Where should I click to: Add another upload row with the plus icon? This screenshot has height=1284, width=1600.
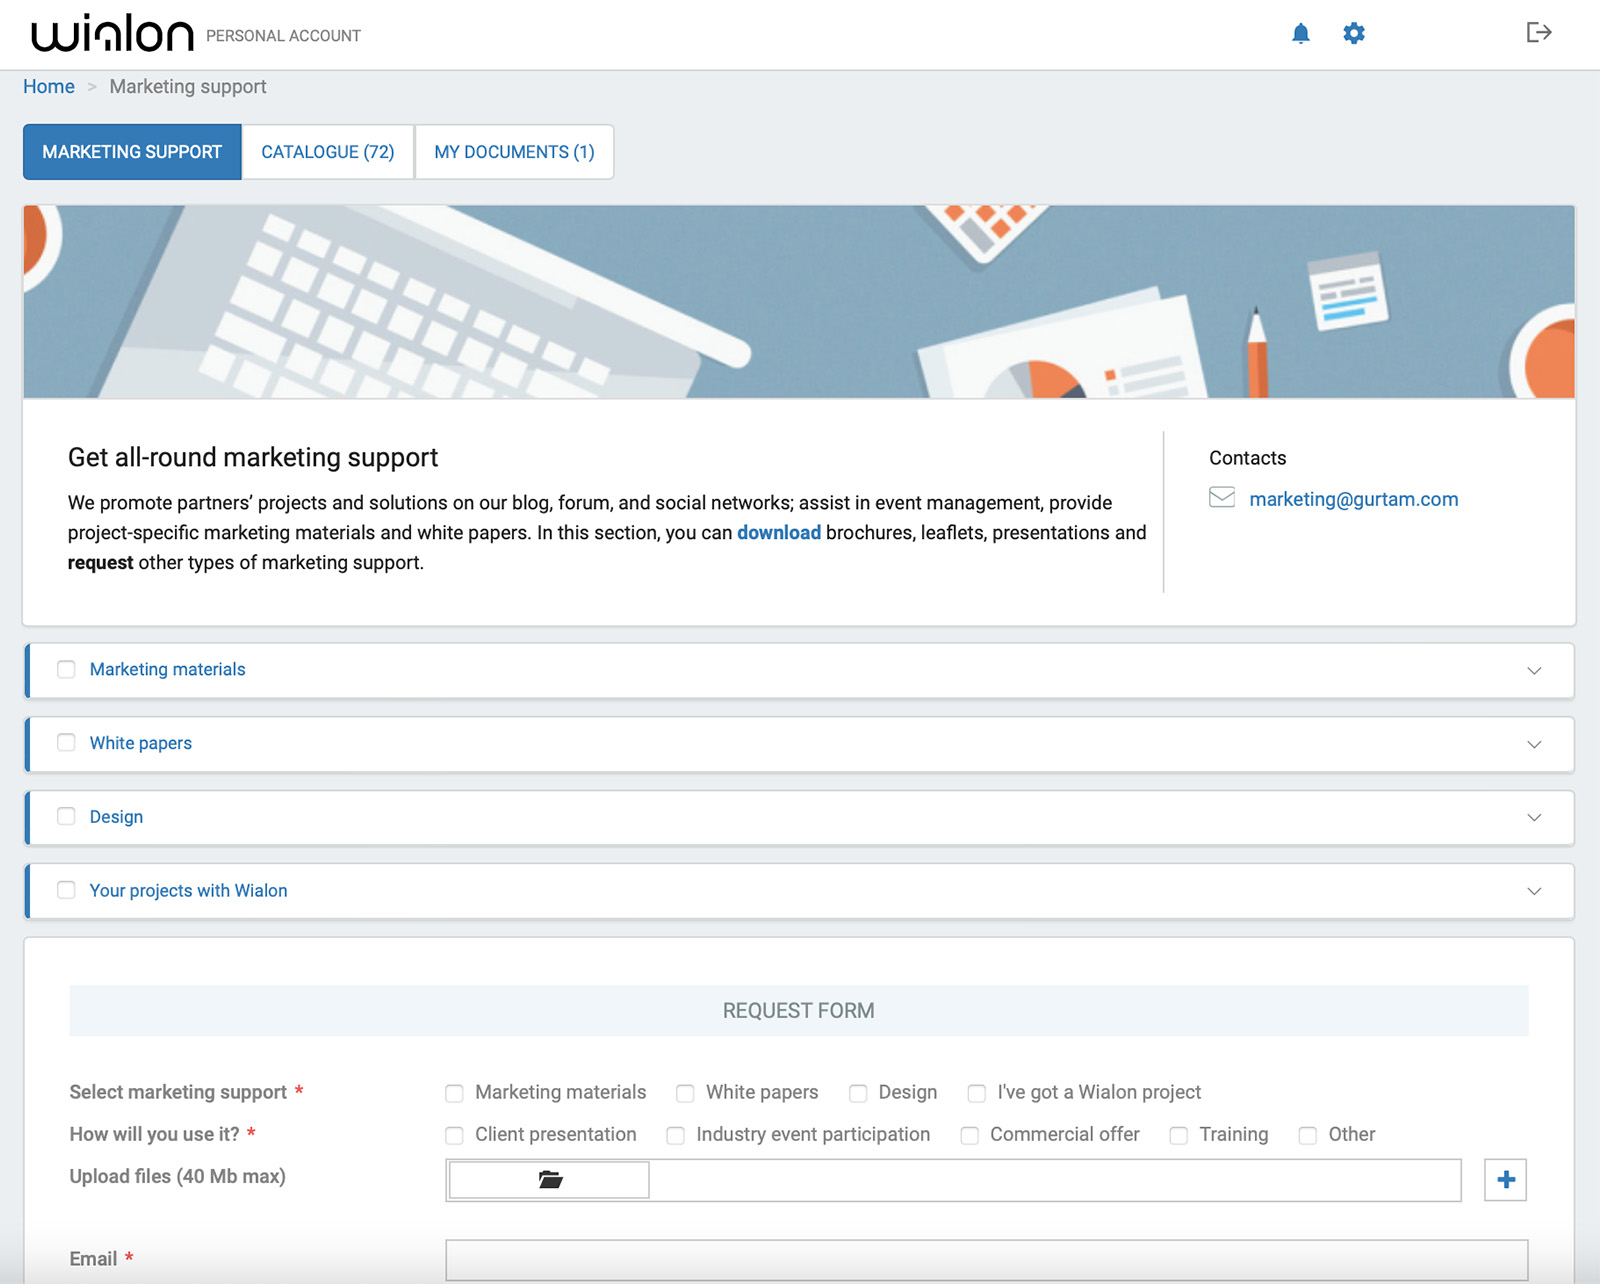[1504, 1180]
